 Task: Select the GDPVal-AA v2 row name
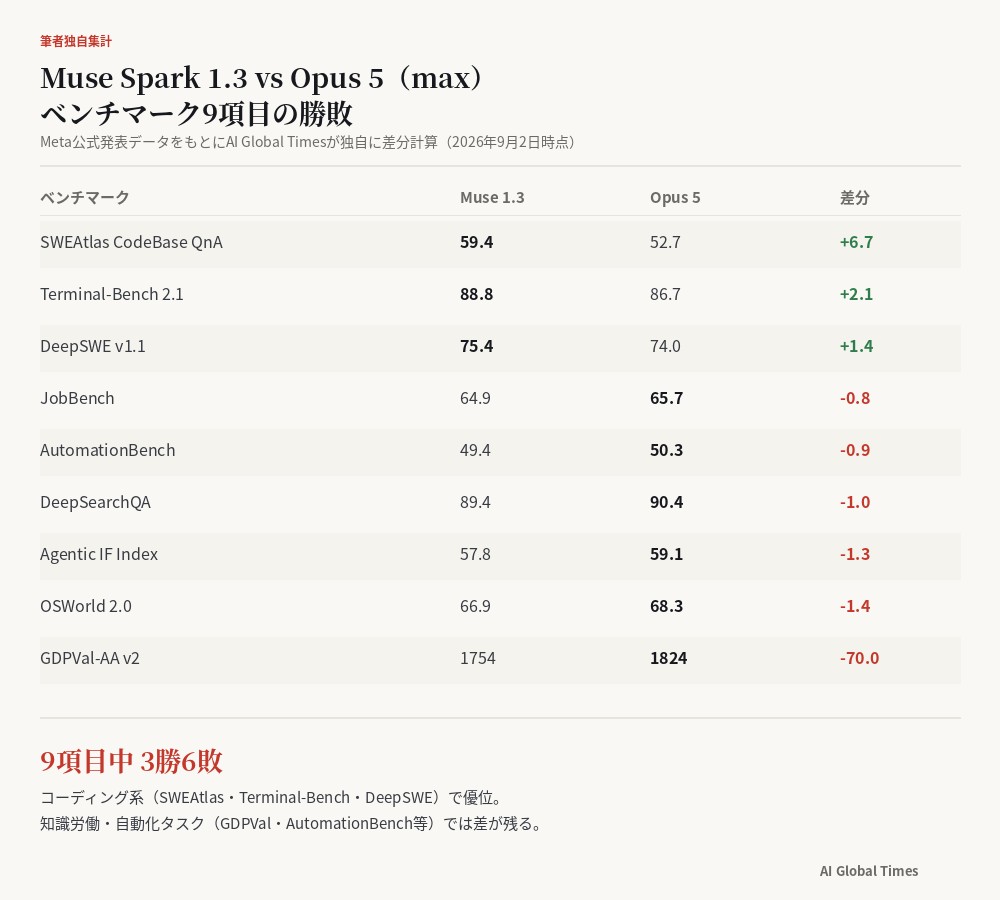90,658
